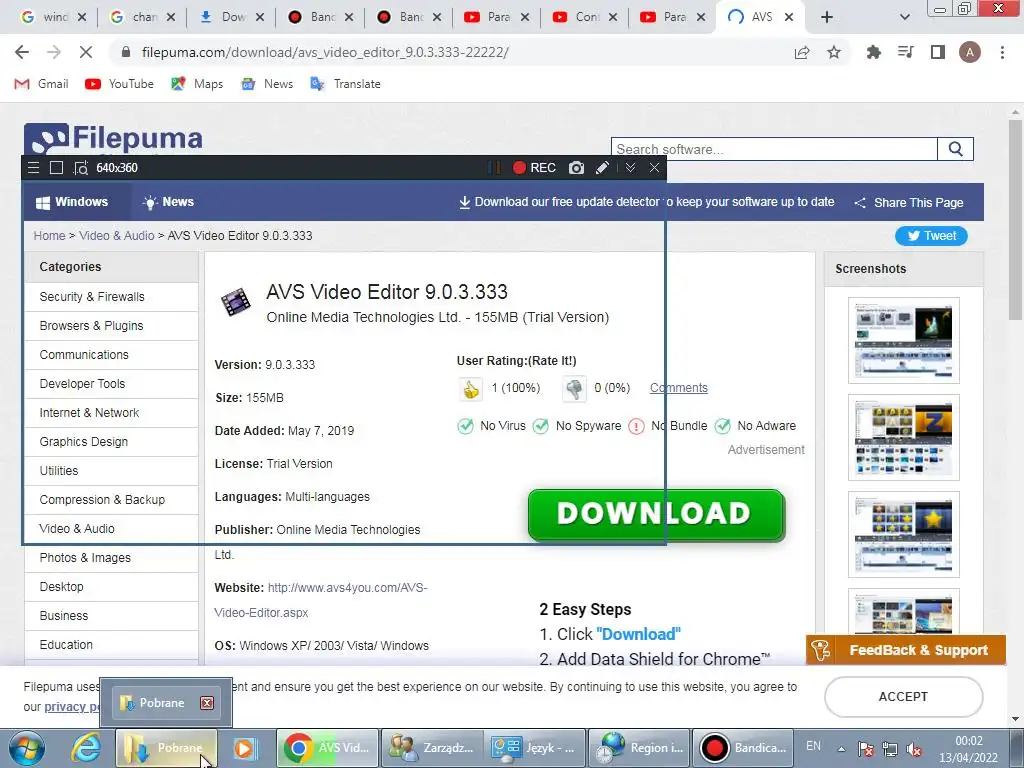This screenshot has height=768, width=1024.
Task: Click the green DOWNLOAD button
Action: point(656,515)
